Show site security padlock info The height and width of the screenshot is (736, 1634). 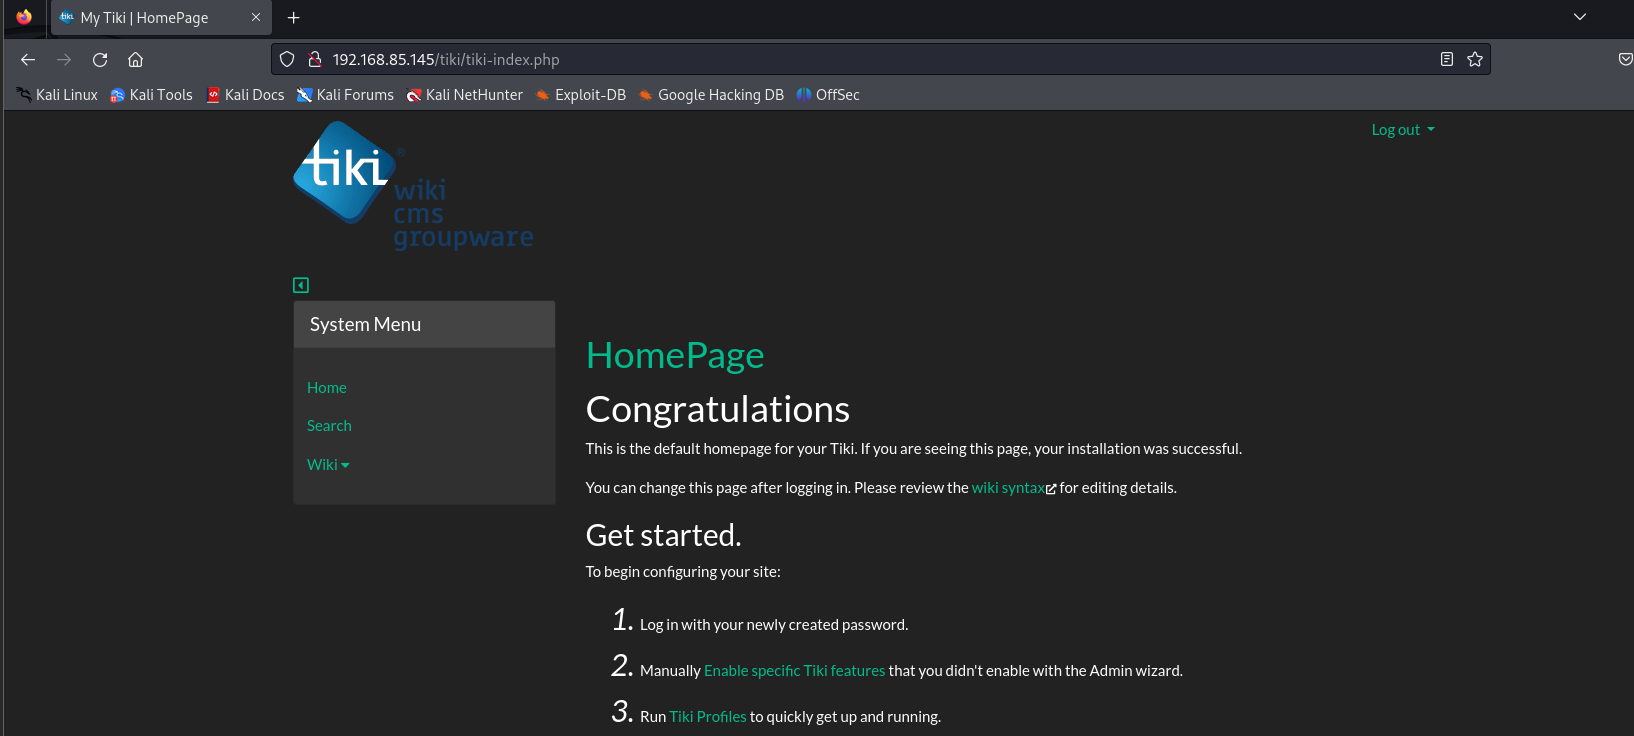click(314, 60)
